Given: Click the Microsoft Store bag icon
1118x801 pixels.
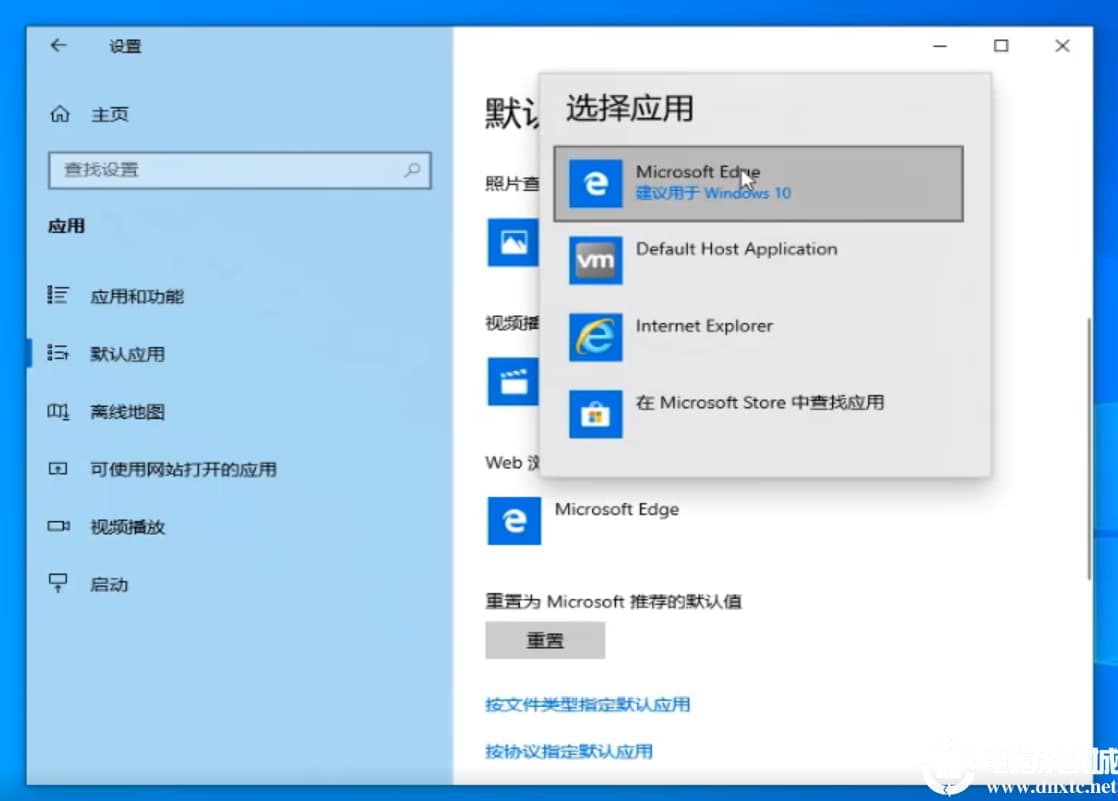Looking at the screenshot, I should pos(595,414).
